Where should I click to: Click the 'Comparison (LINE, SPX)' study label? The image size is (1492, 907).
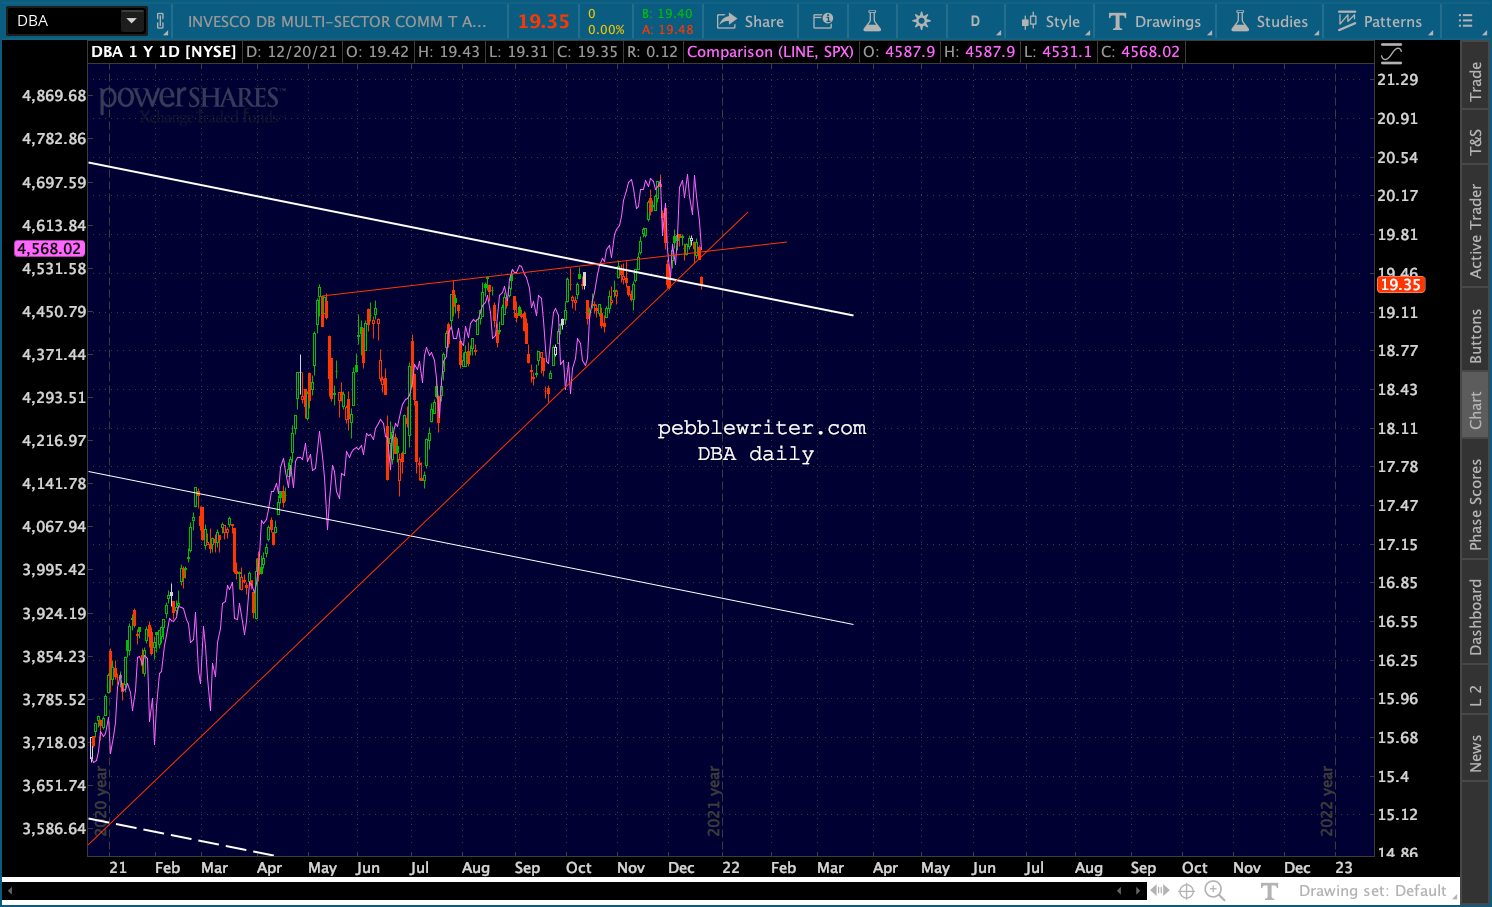point(771,52)
